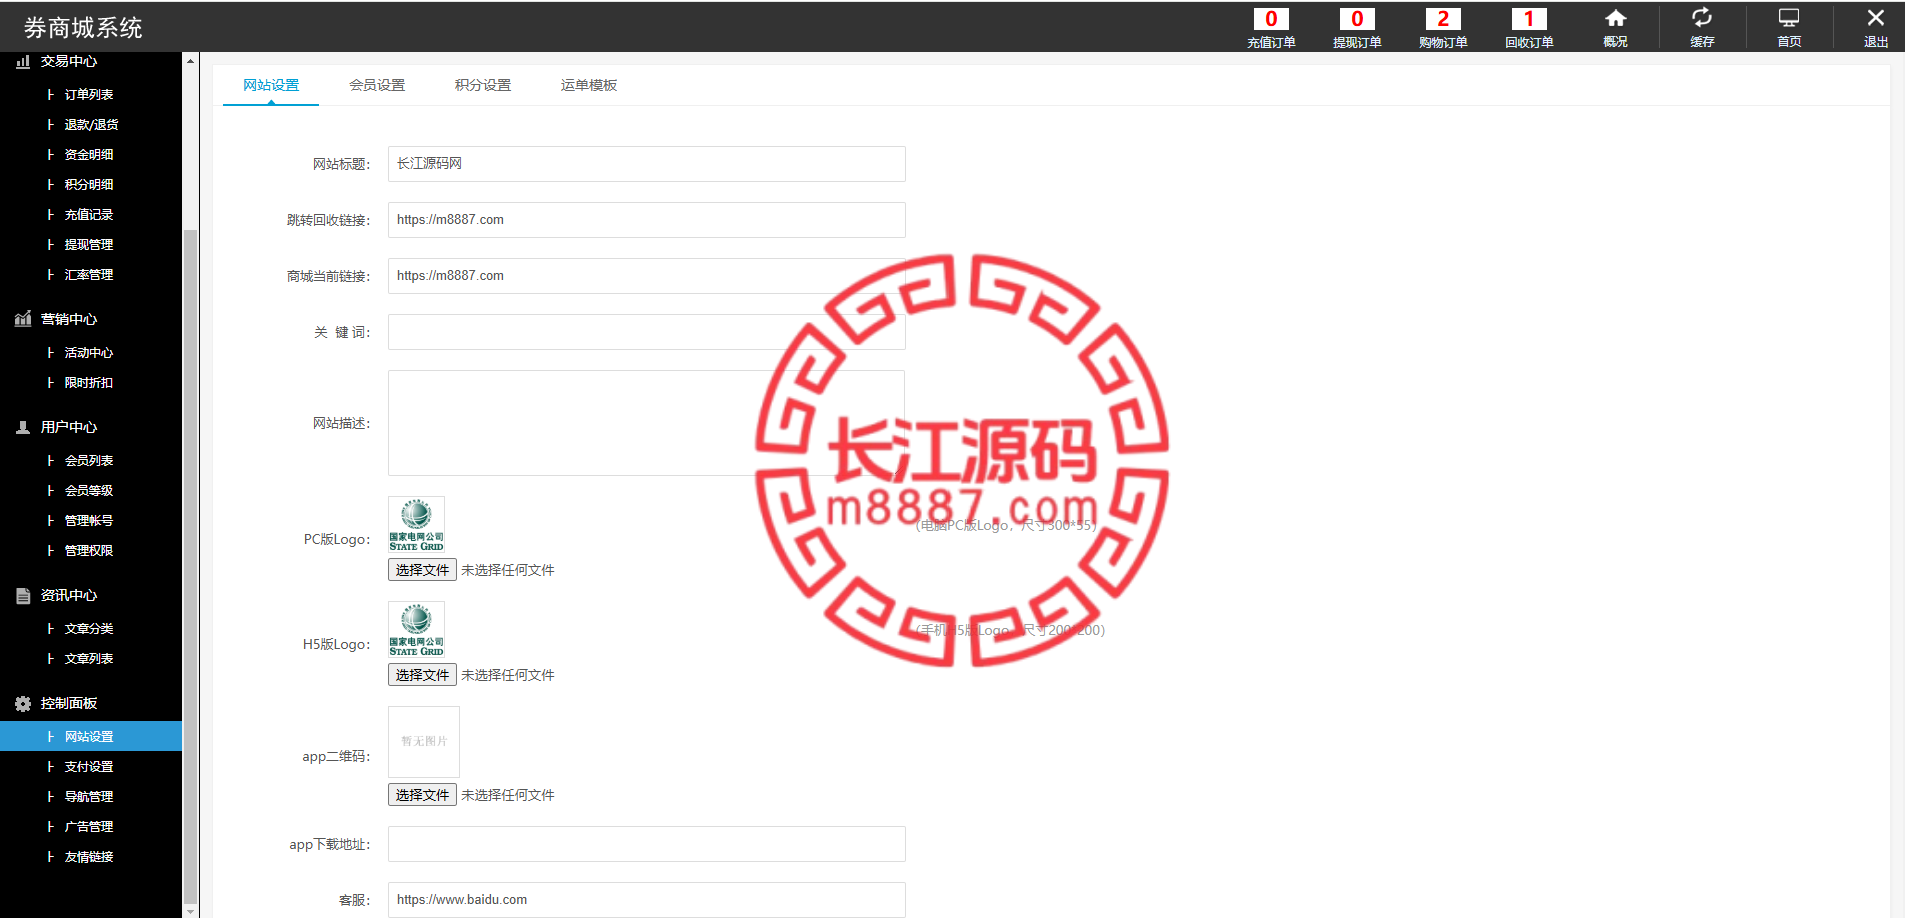The image size is (1905, 918).
Task: Open 退款/退货 in sidebar
Action: [x=90, y=124]
